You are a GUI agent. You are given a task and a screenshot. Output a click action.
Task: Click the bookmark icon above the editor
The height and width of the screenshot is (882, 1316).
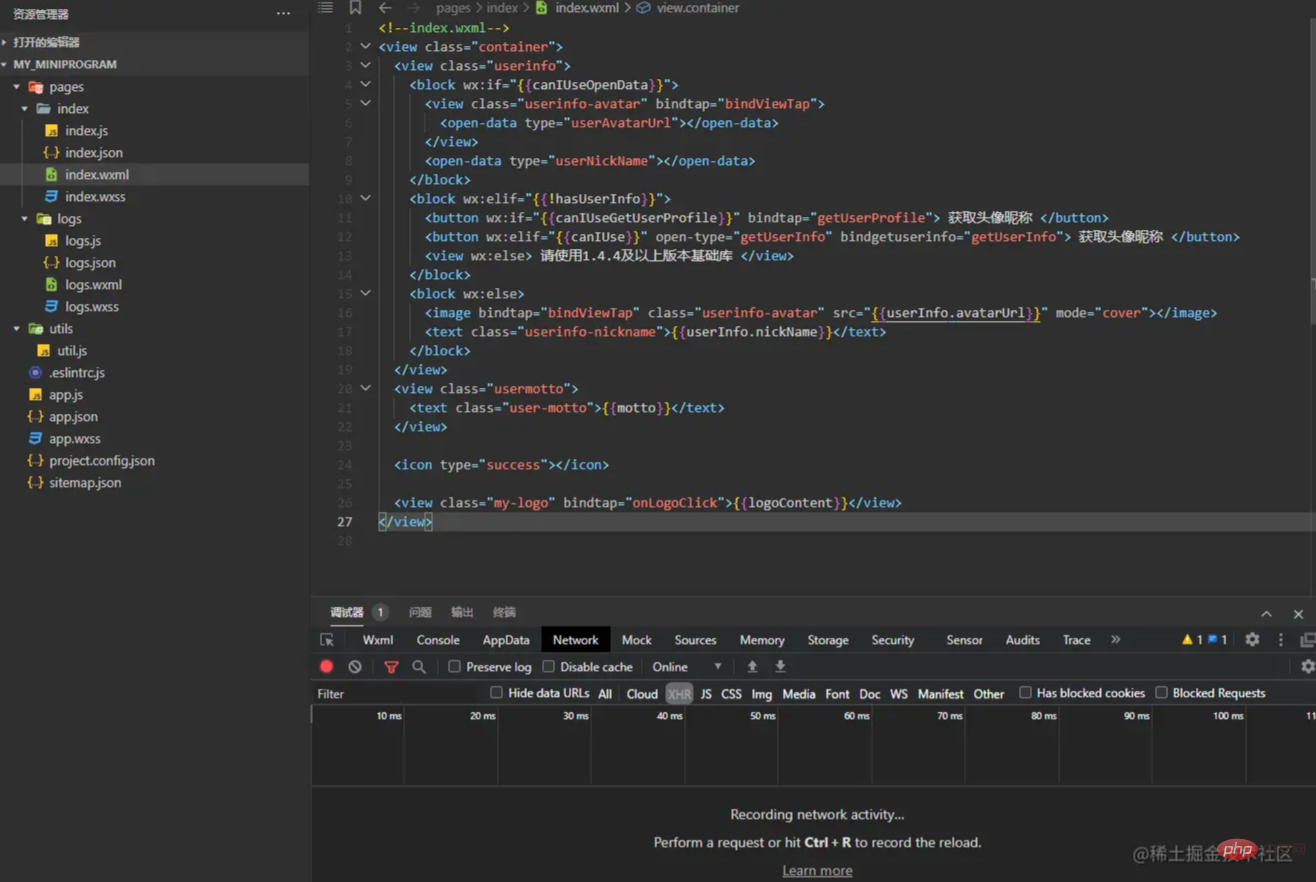(x=355, y=8)
